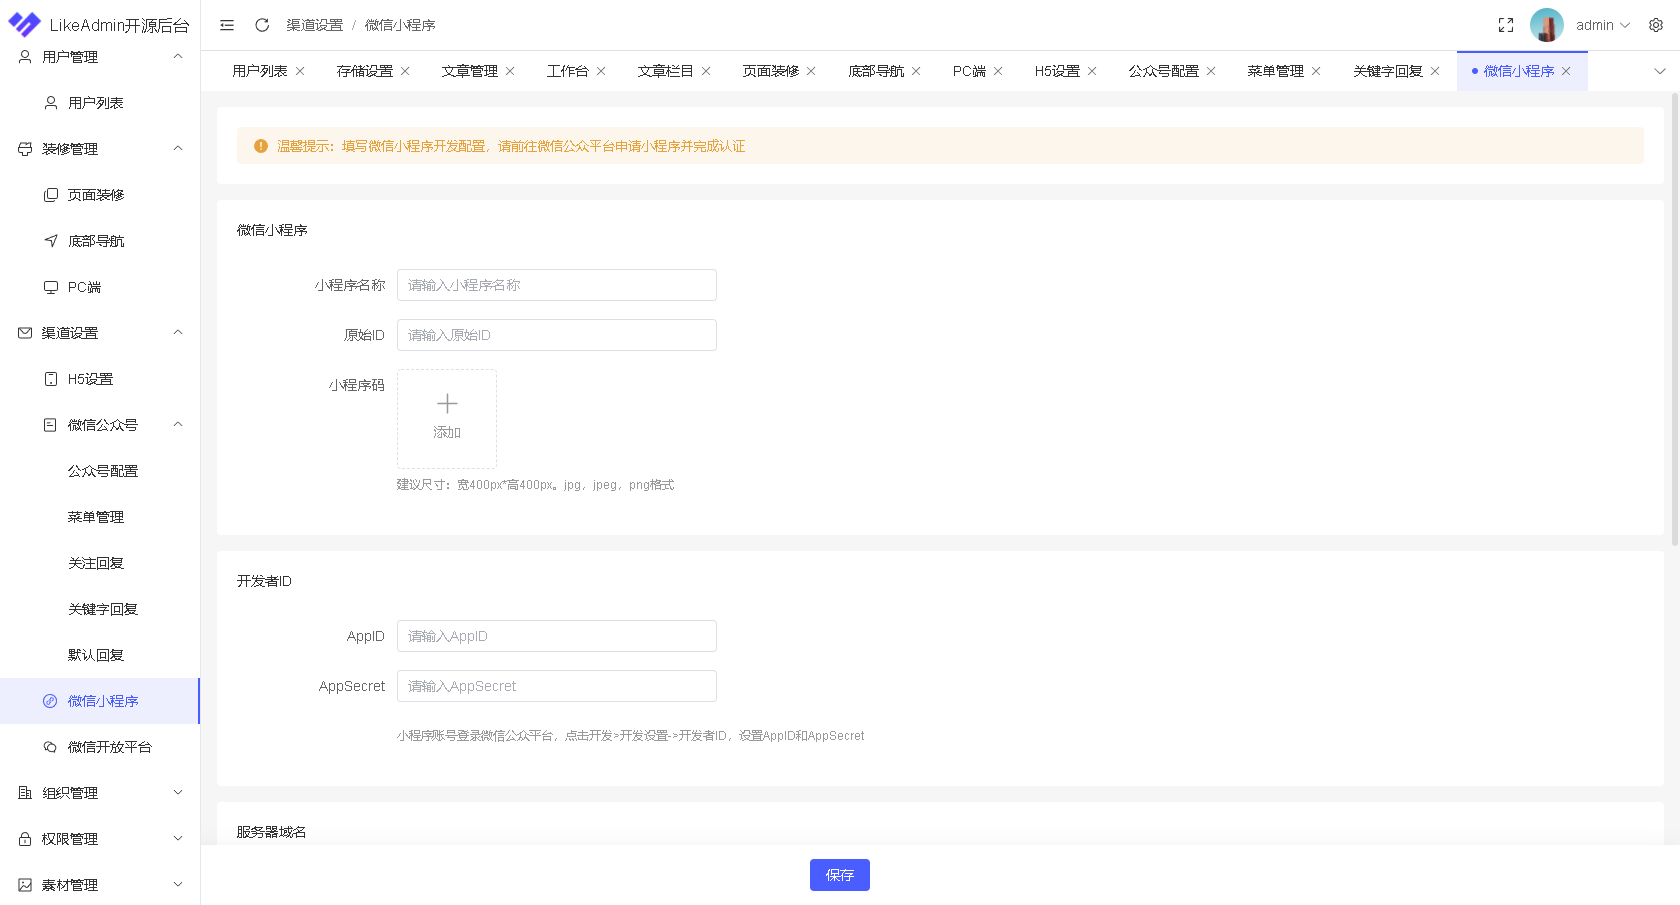Viewport: 1680px width, 905px height.
Task: Select 微信小程序 in the sidebar
Action: click(100, 701)
